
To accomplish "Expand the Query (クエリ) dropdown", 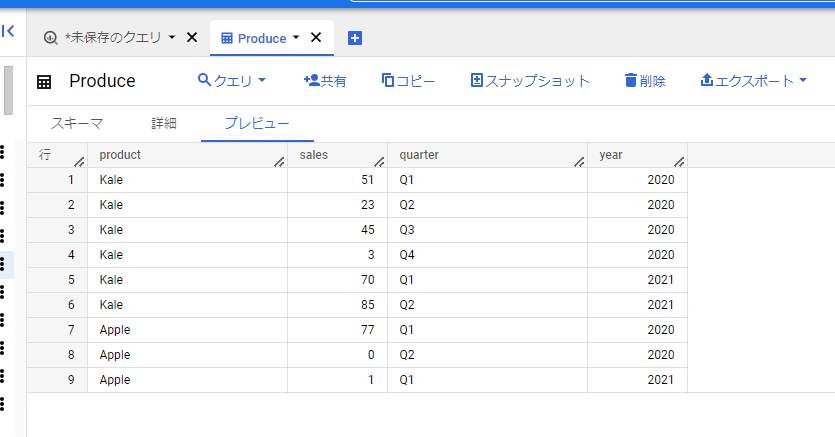I will [x=232, y=81].
